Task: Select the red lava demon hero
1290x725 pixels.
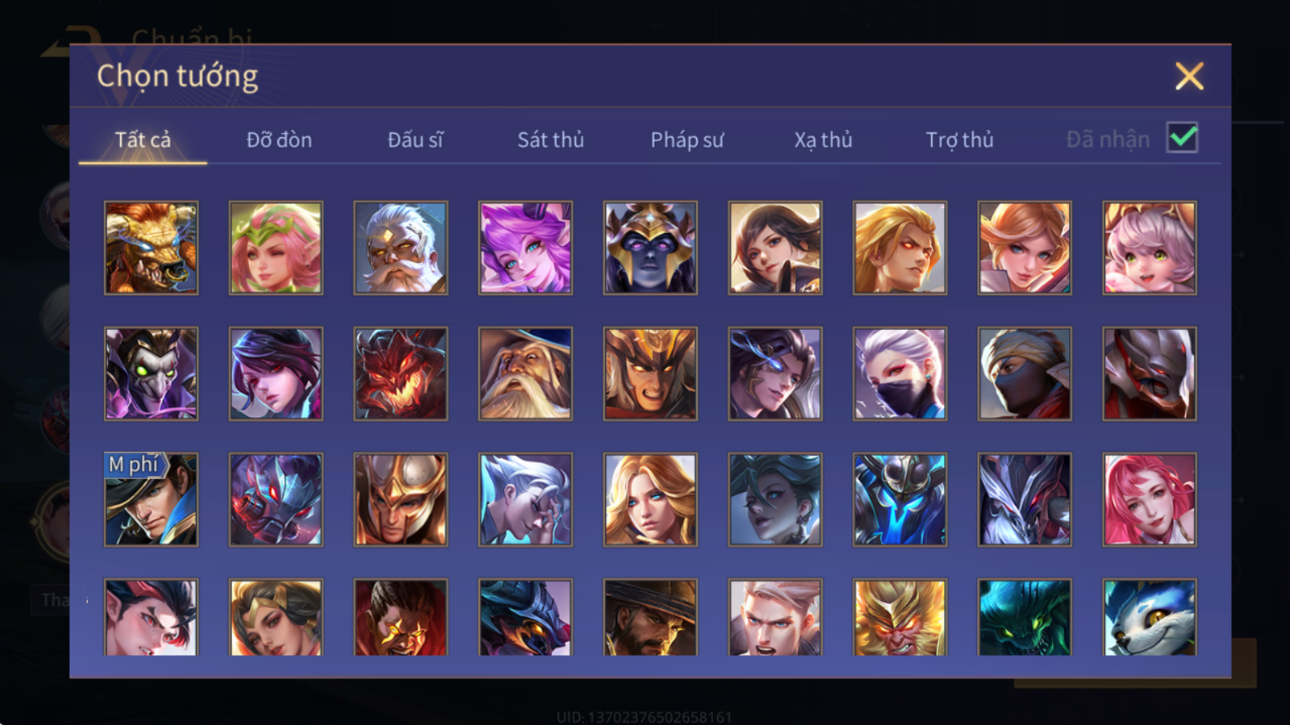Action: [400, 374]
